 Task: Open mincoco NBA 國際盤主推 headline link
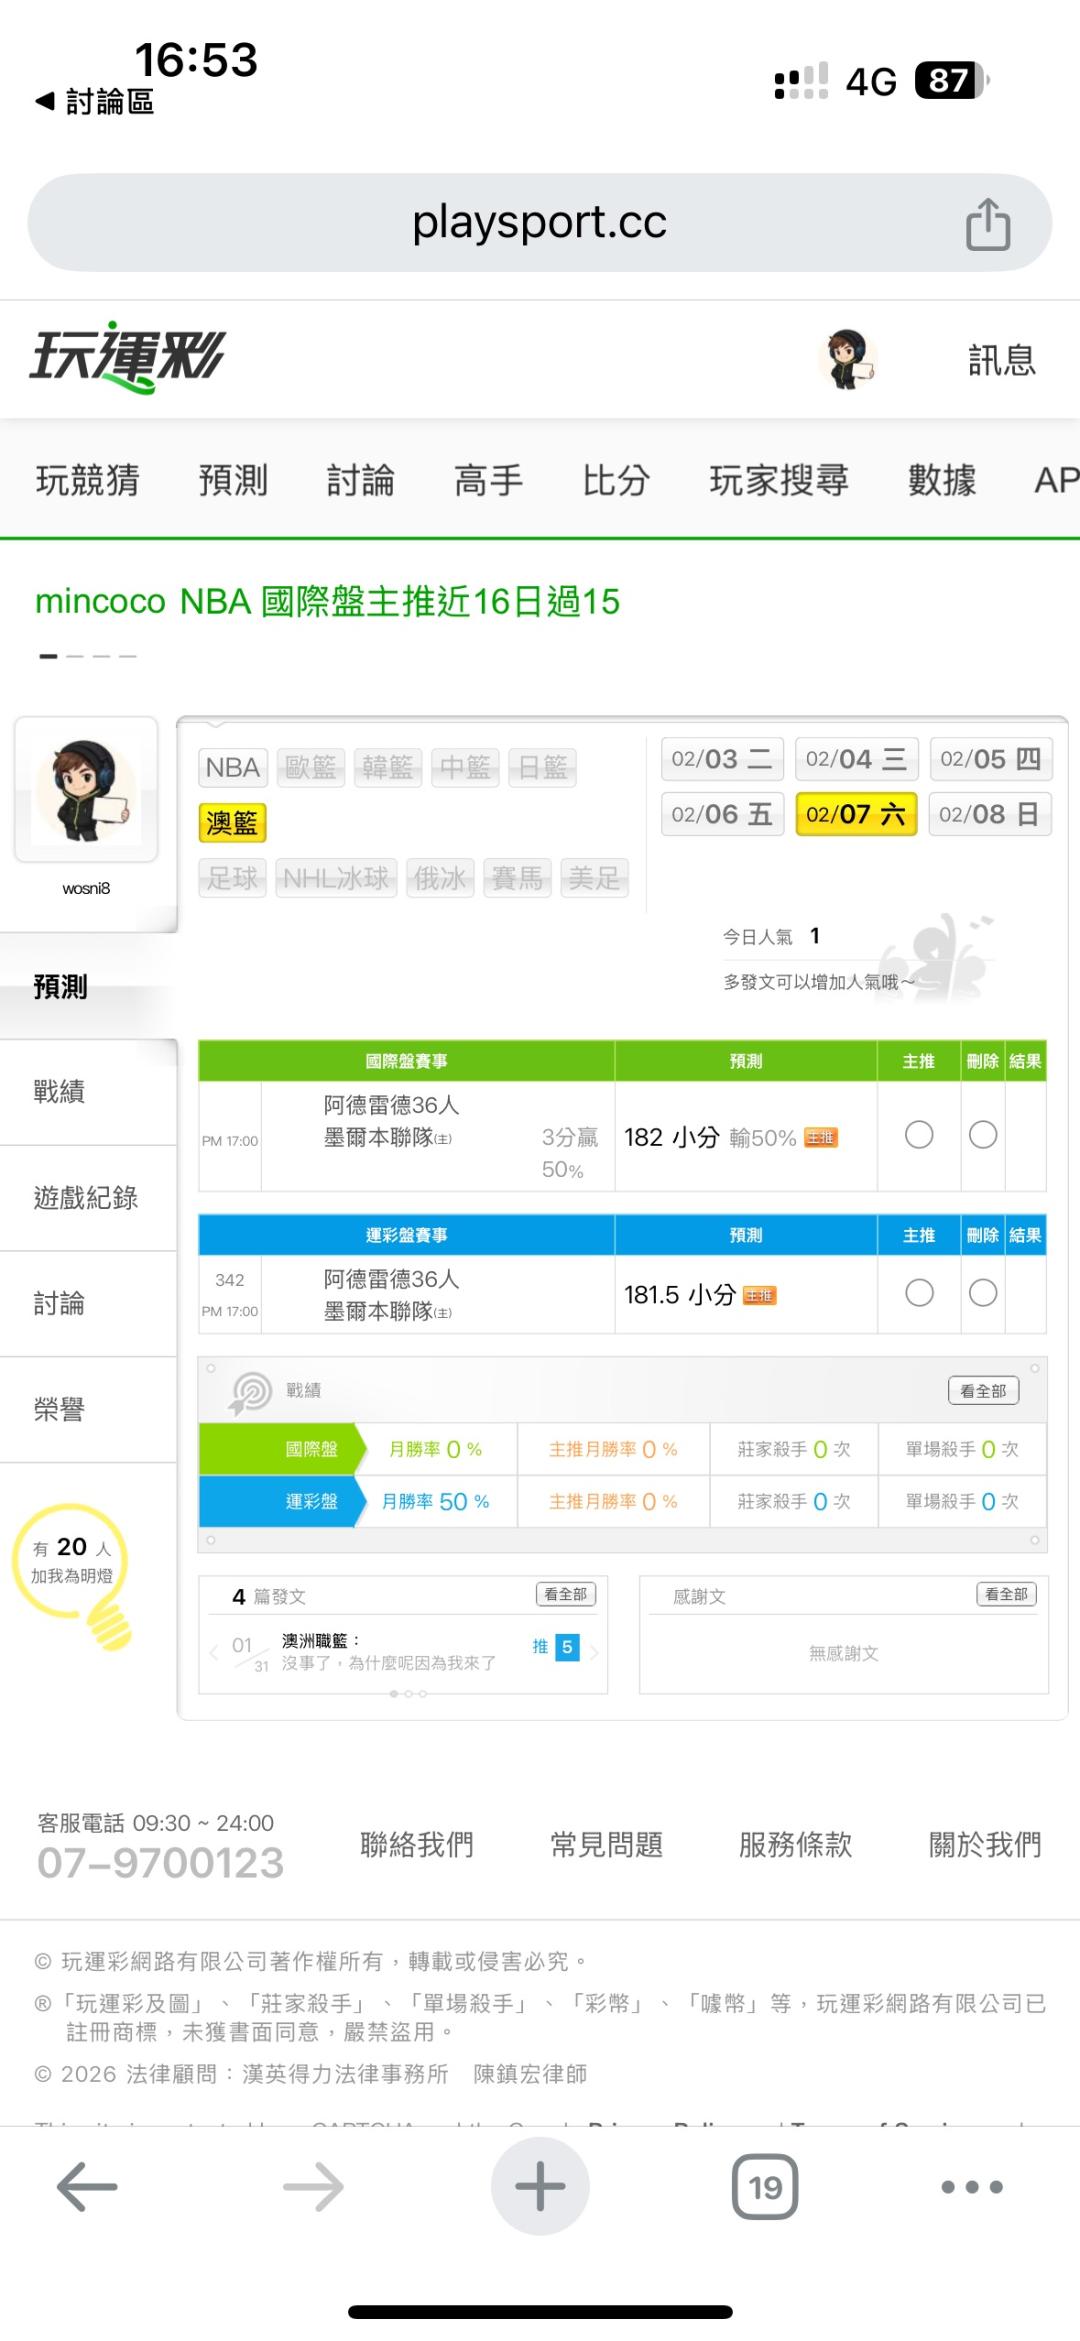(x=328, y=602)
